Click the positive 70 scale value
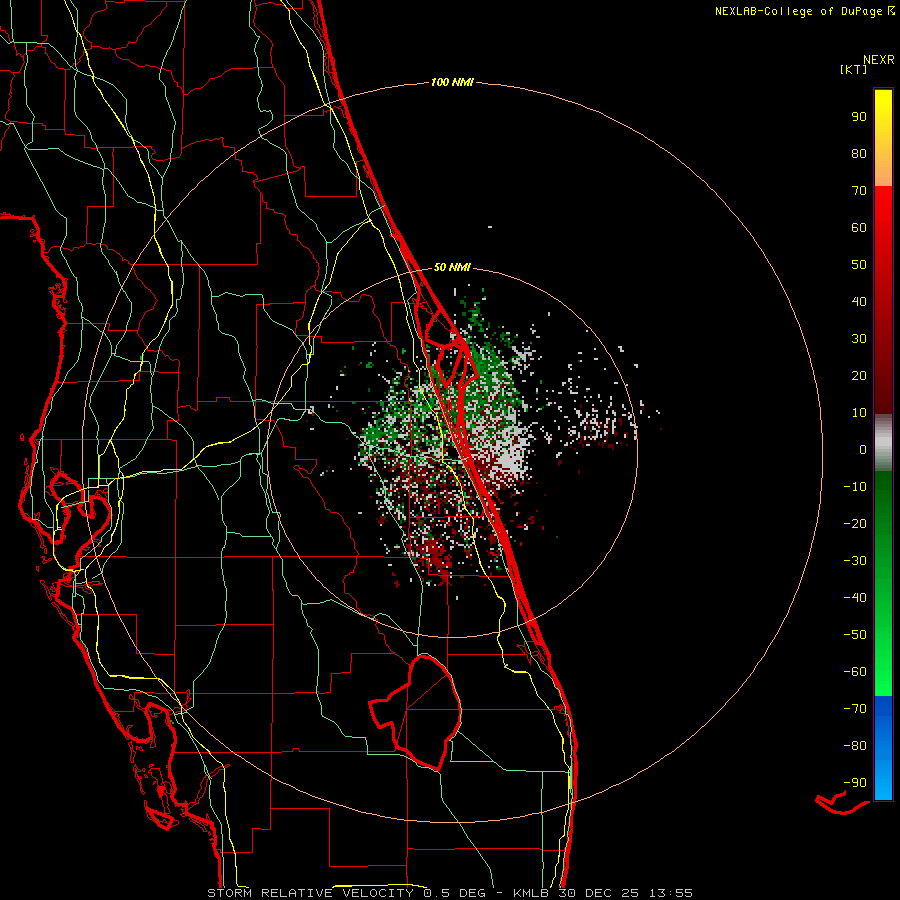Viewport: 900px width, 900px height. tap(859, 191)
